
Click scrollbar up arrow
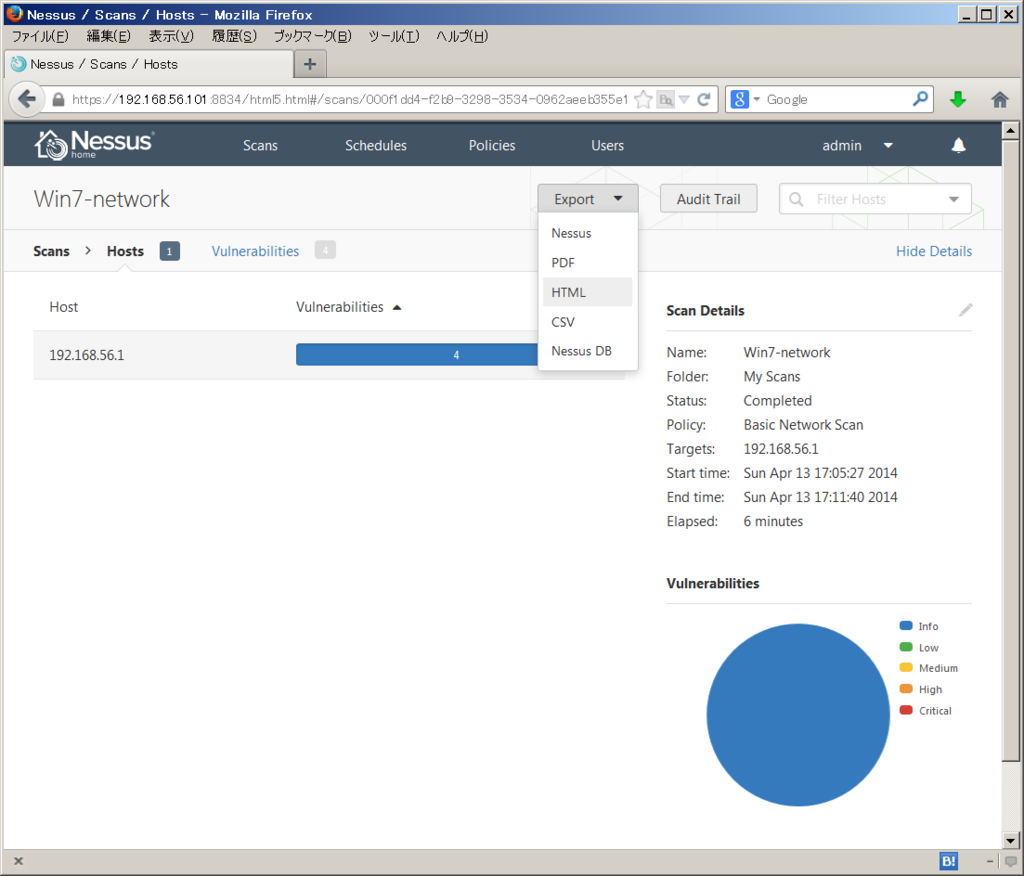1010,131
